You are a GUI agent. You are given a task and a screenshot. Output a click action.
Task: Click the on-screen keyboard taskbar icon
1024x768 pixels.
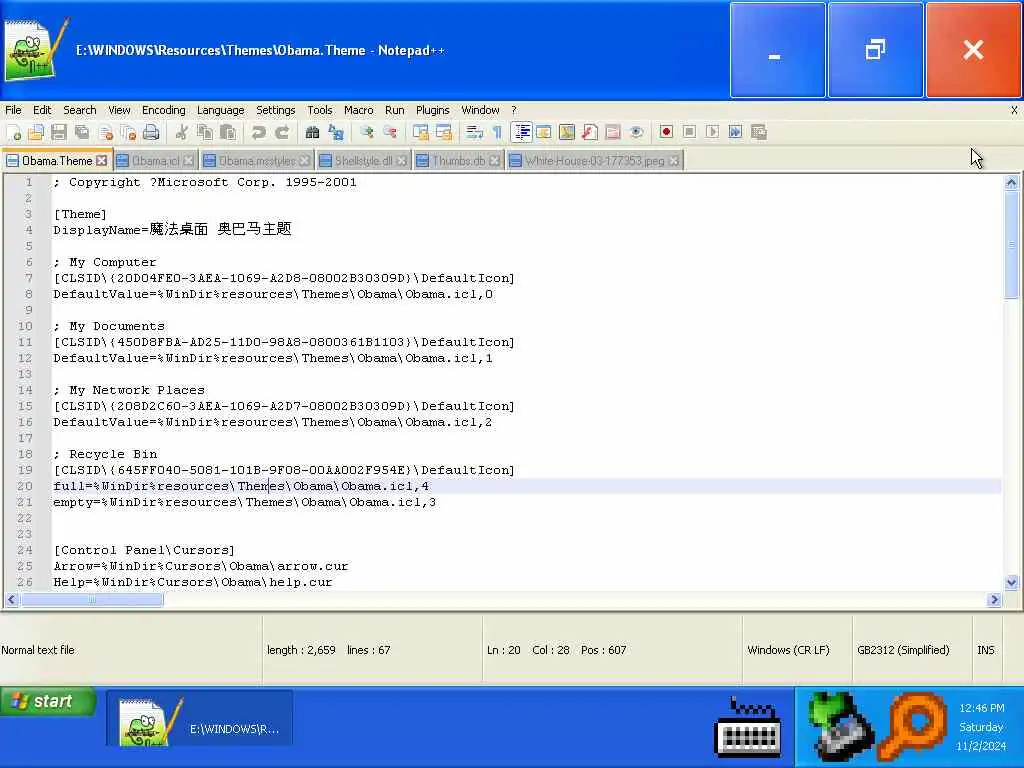click(x=748, y=728)
